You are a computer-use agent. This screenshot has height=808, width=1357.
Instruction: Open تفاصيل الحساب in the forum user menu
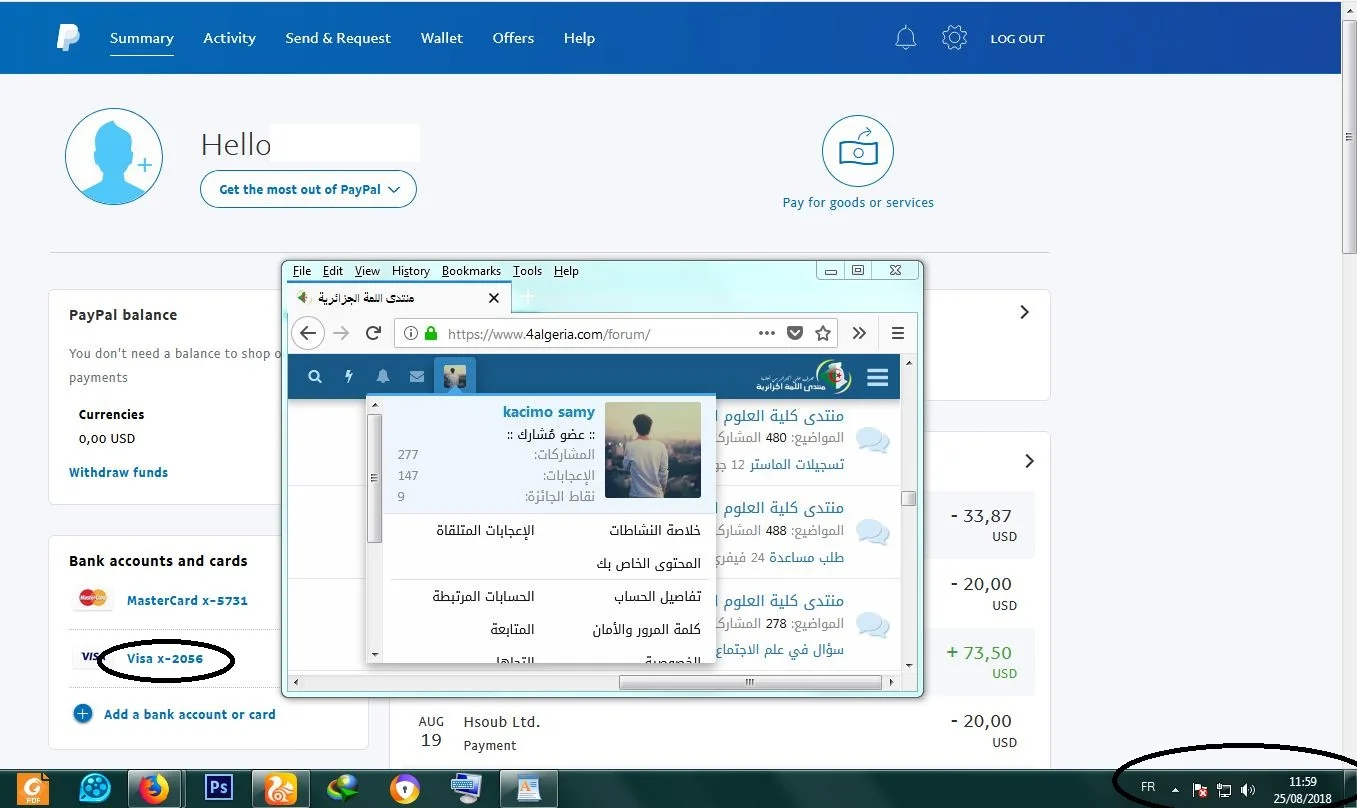click(657, 597)
